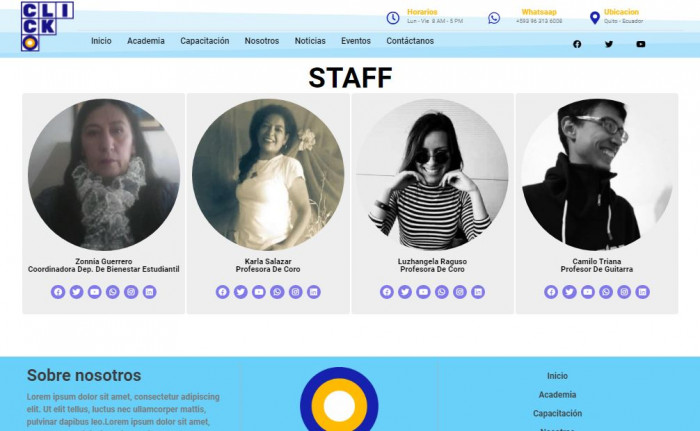Click the footer Academia link
The width and height of the screenshot is (700, 431).
point(557,394)
